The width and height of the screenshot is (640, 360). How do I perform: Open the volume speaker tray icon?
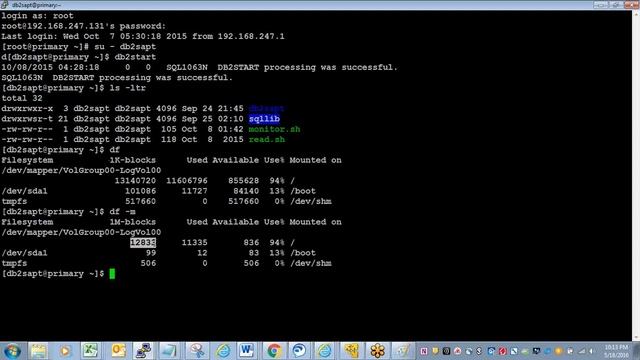[x=591, y=351]
